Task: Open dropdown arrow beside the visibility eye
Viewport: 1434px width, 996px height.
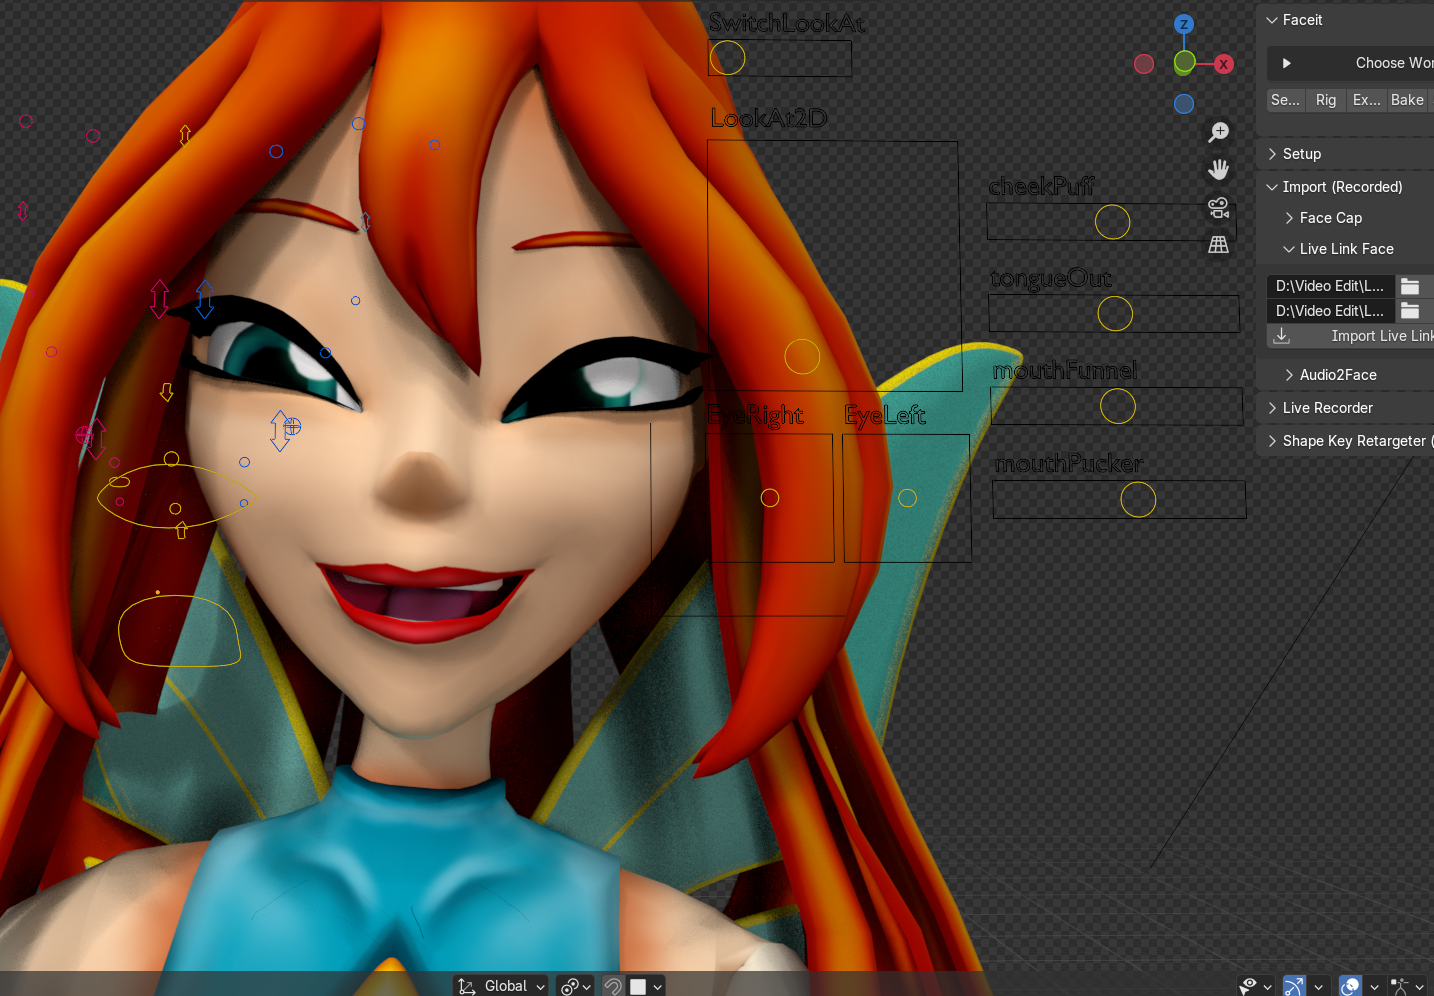Action: click(1268, 987)
